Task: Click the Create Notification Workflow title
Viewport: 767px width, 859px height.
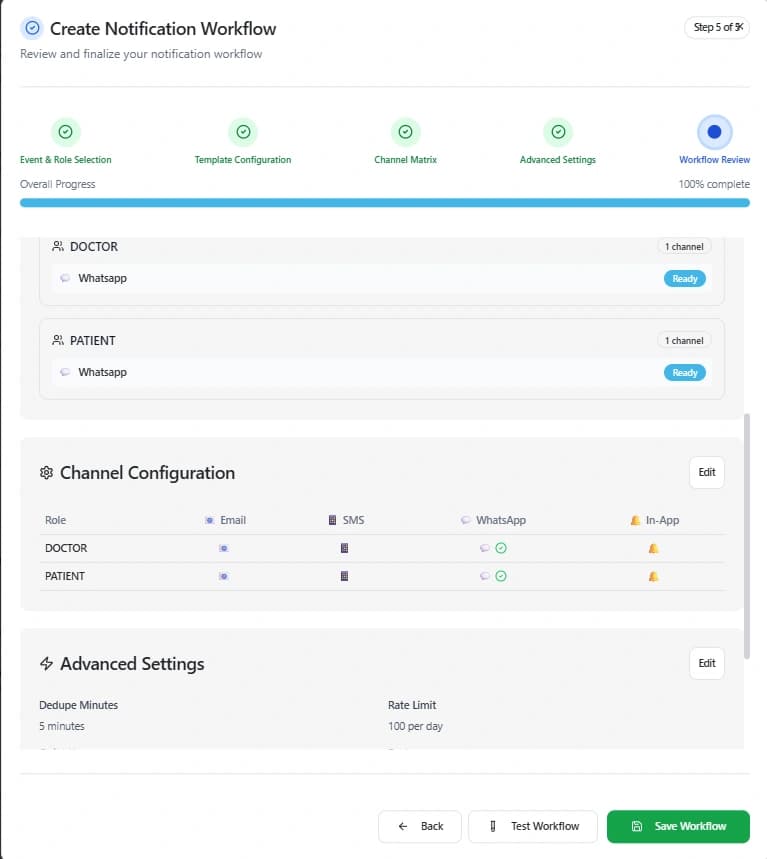Action: coord(163,28)
